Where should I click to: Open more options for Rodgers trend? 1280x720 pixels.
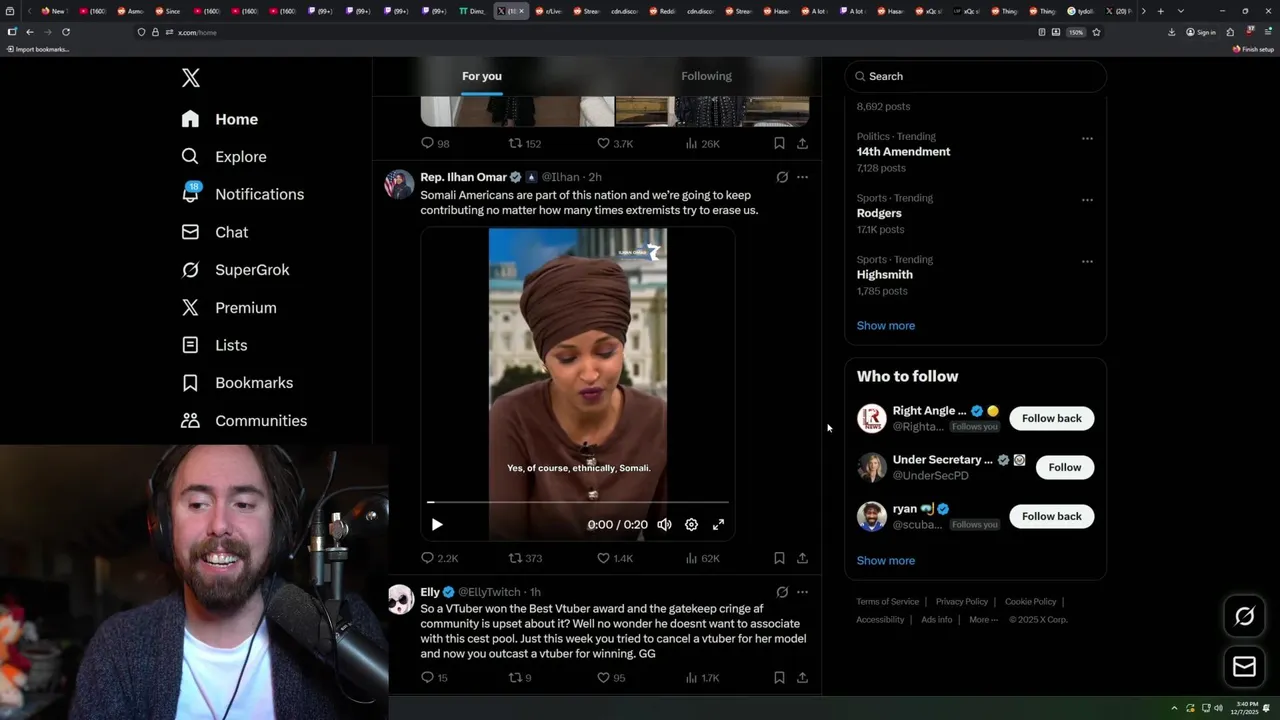click(1087, 200)
